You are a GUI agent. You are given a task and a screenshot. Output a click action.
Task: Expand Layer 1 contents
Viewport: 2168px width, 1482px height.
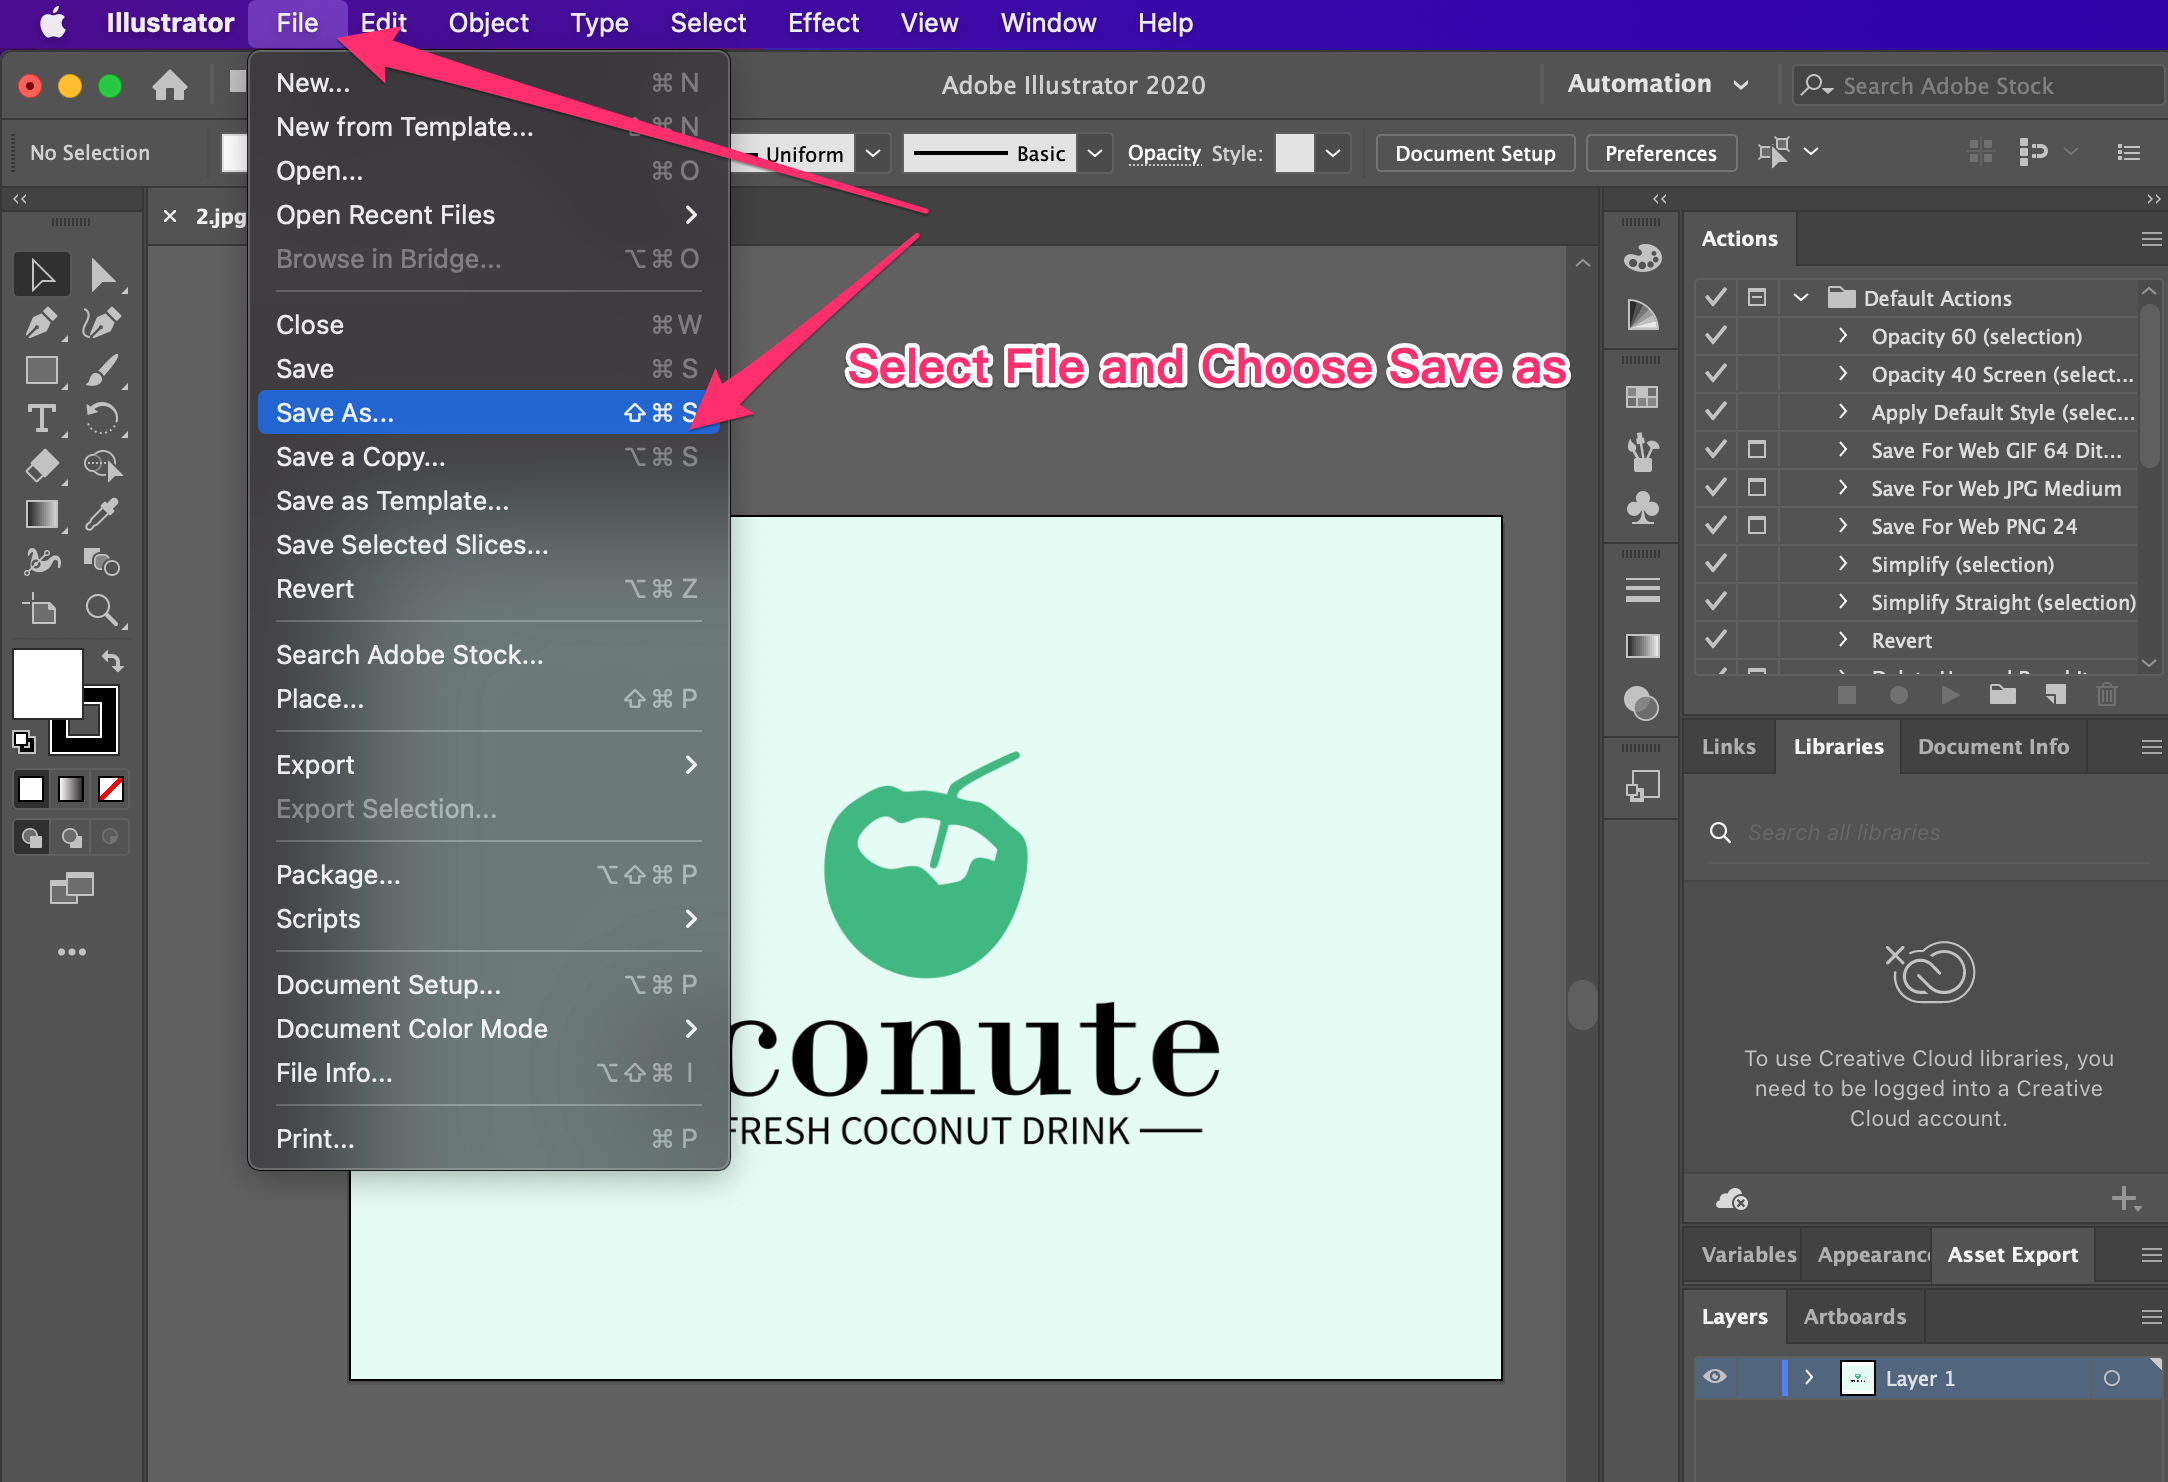pos(1809,1377)
